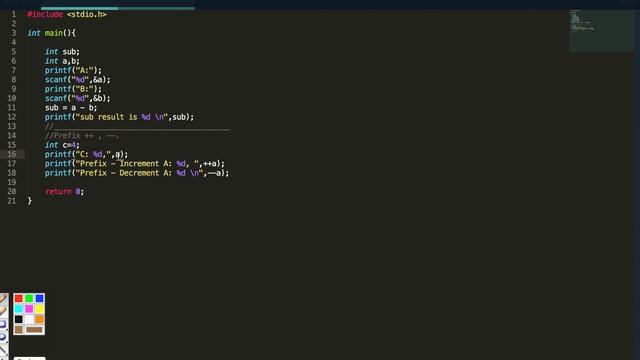Click gutter line number 13

(x=12, y=127)
